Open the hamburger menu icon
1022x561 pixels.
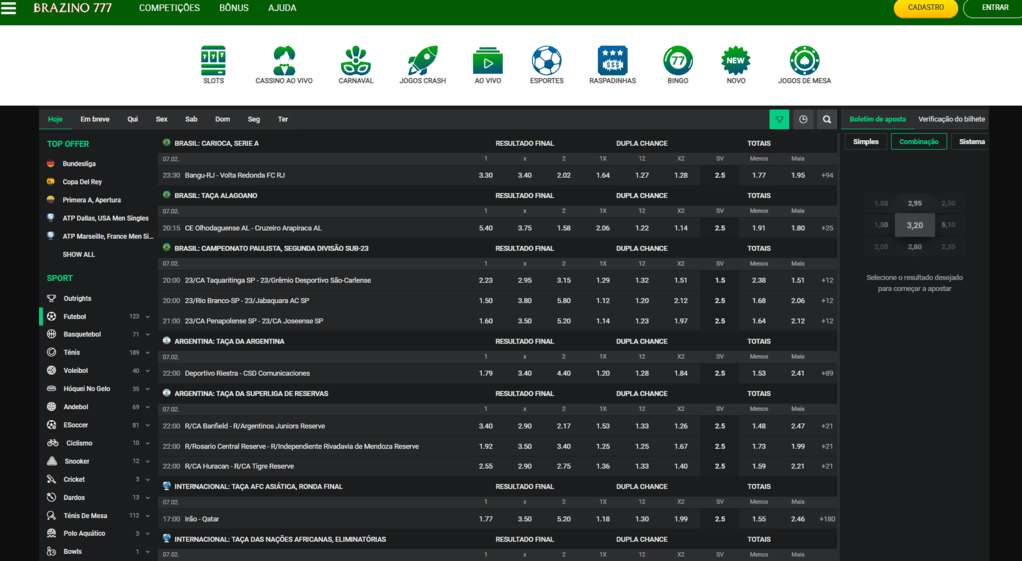[x=8, y=8]
